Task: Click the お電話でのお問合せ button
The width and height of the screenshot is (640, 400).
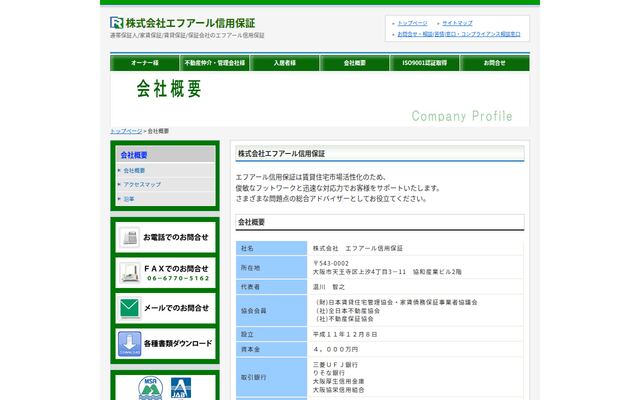Action: (165, 237)
